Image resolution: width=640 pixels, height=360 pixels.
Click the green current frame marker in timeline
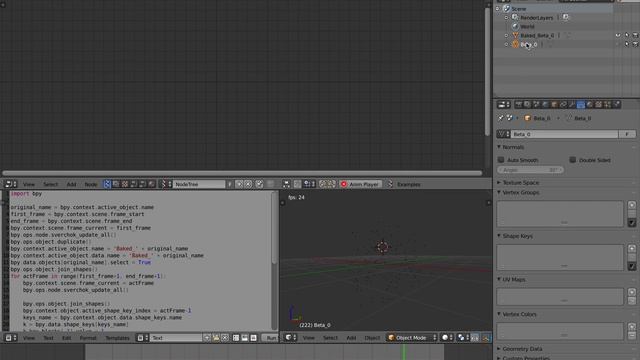click(x=404, y=352)
